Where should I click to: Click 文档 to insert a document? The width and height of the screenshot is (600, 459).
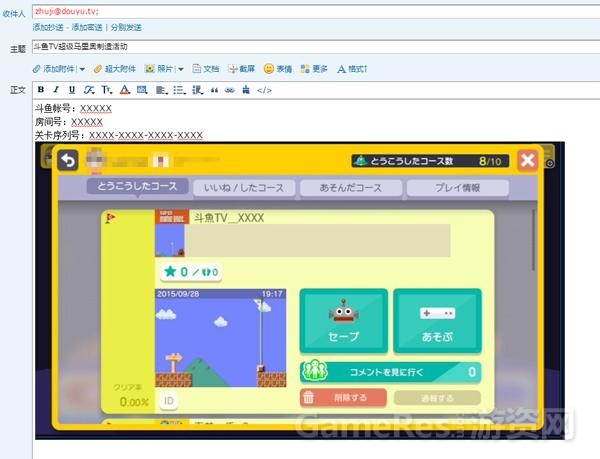tap(206, 69)
